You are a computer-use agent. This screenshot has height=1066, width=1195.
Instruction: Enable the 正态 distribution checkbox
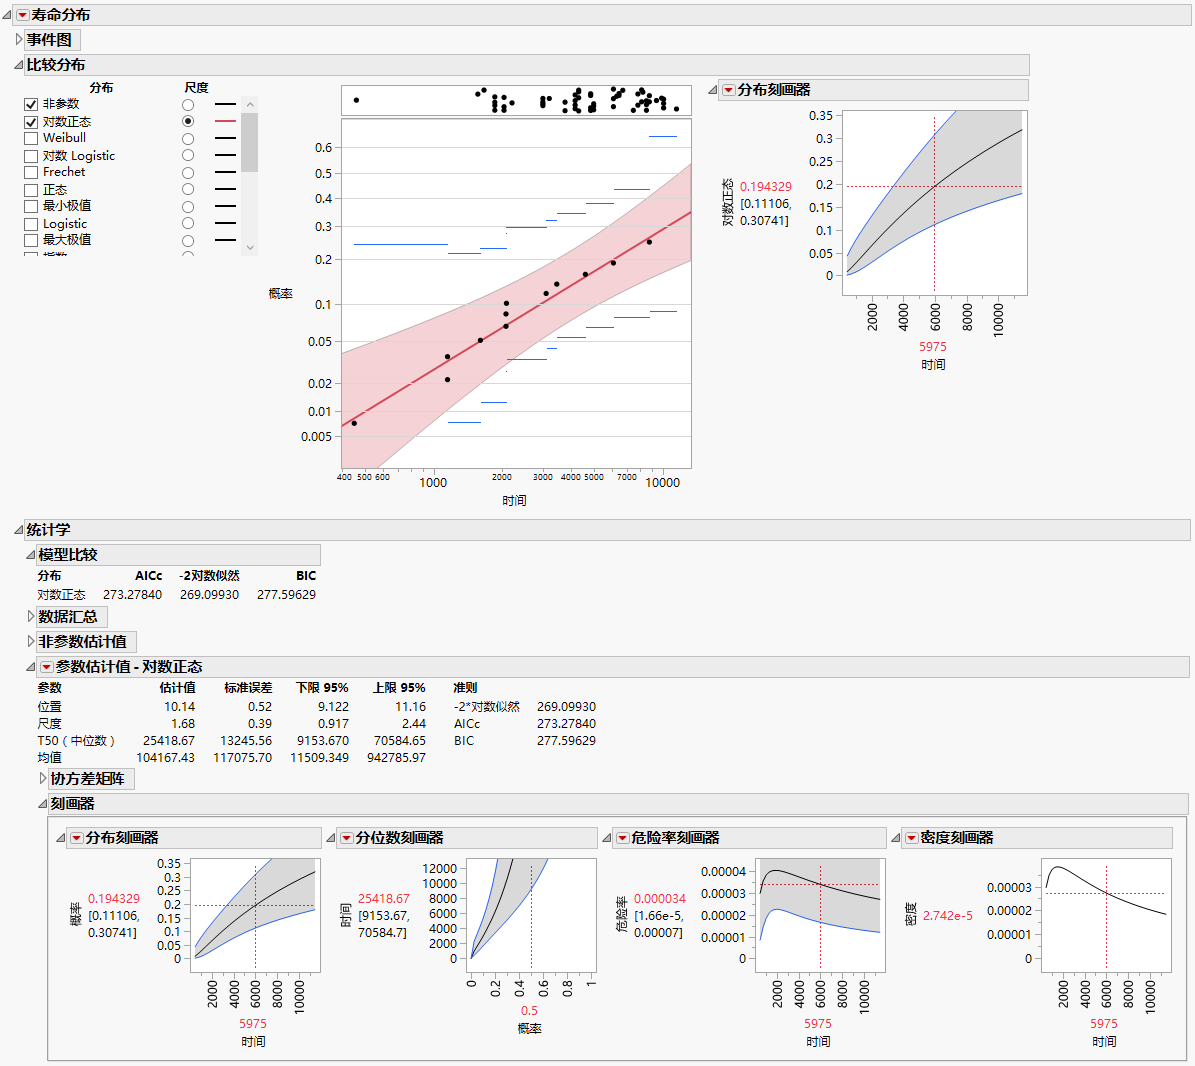[31, 190]
